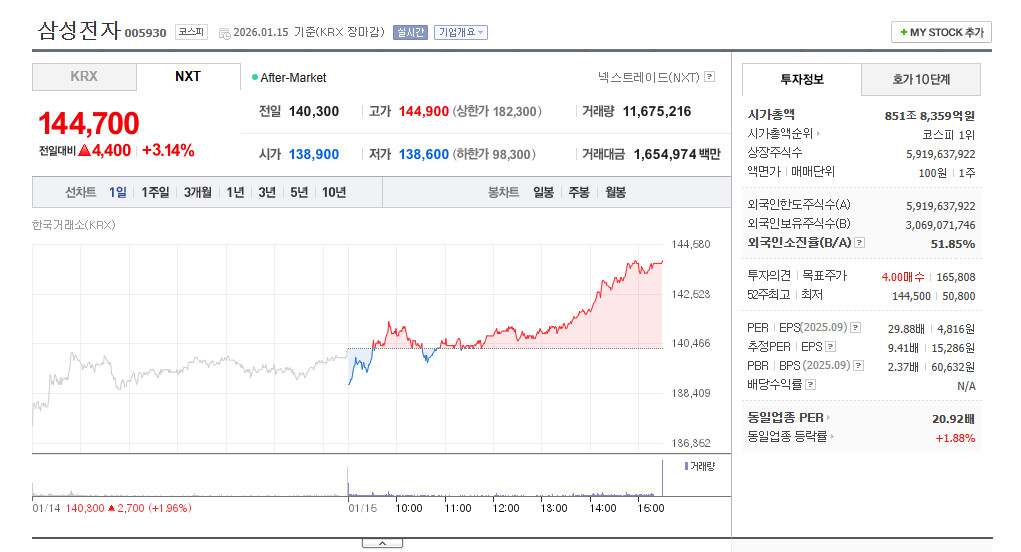Screen dimensions: 1021x552
Task: Open the 동일업종 PER link
Action: click(x=789, y=417)
